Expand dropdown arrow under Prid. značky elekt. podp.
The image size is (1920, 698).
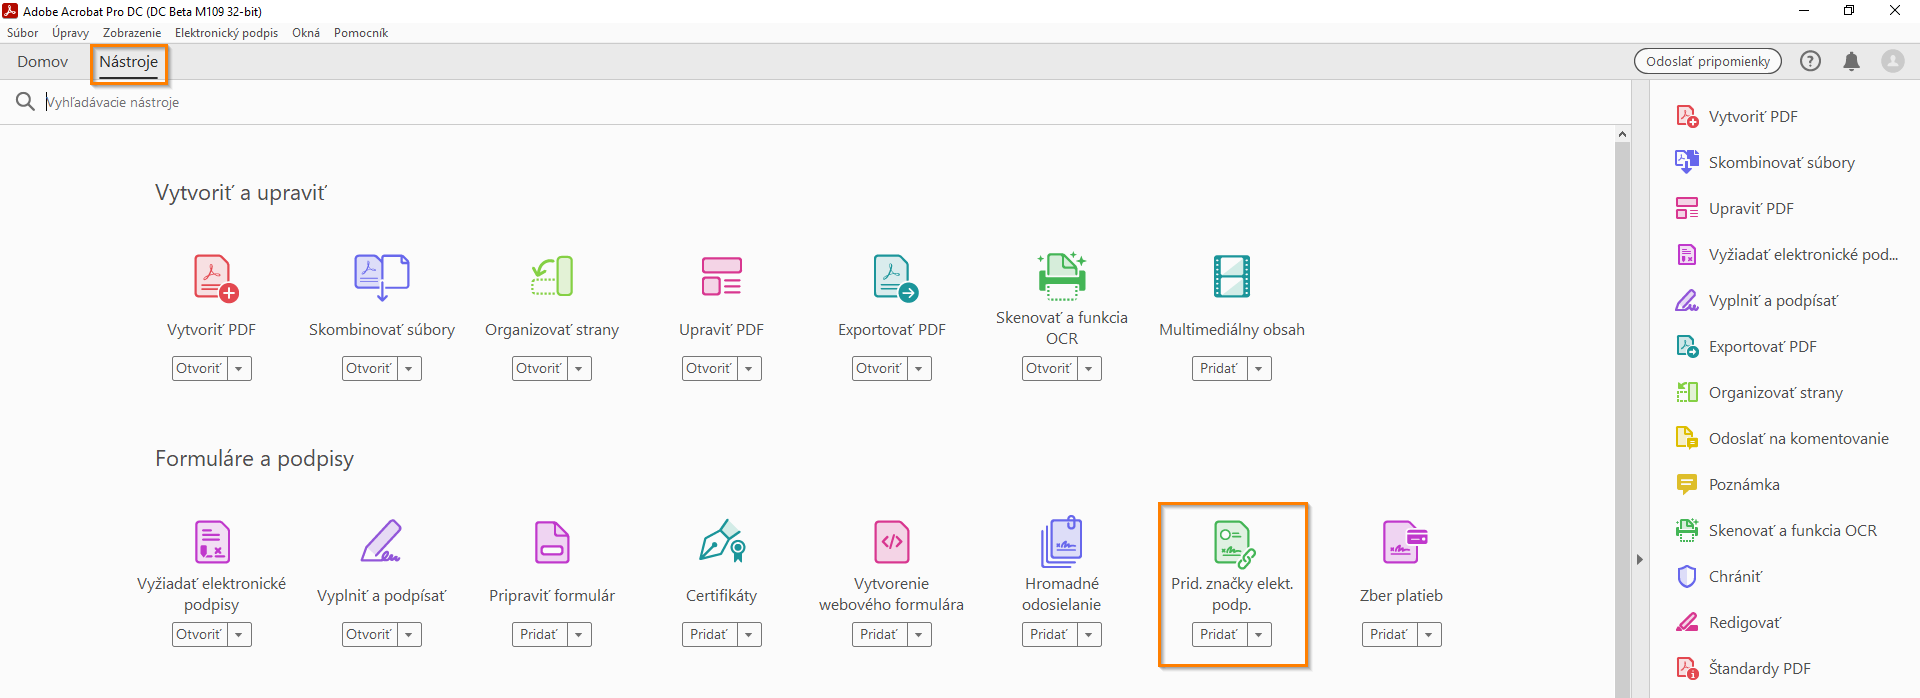pyautogui.click(x=1259, y=635)
